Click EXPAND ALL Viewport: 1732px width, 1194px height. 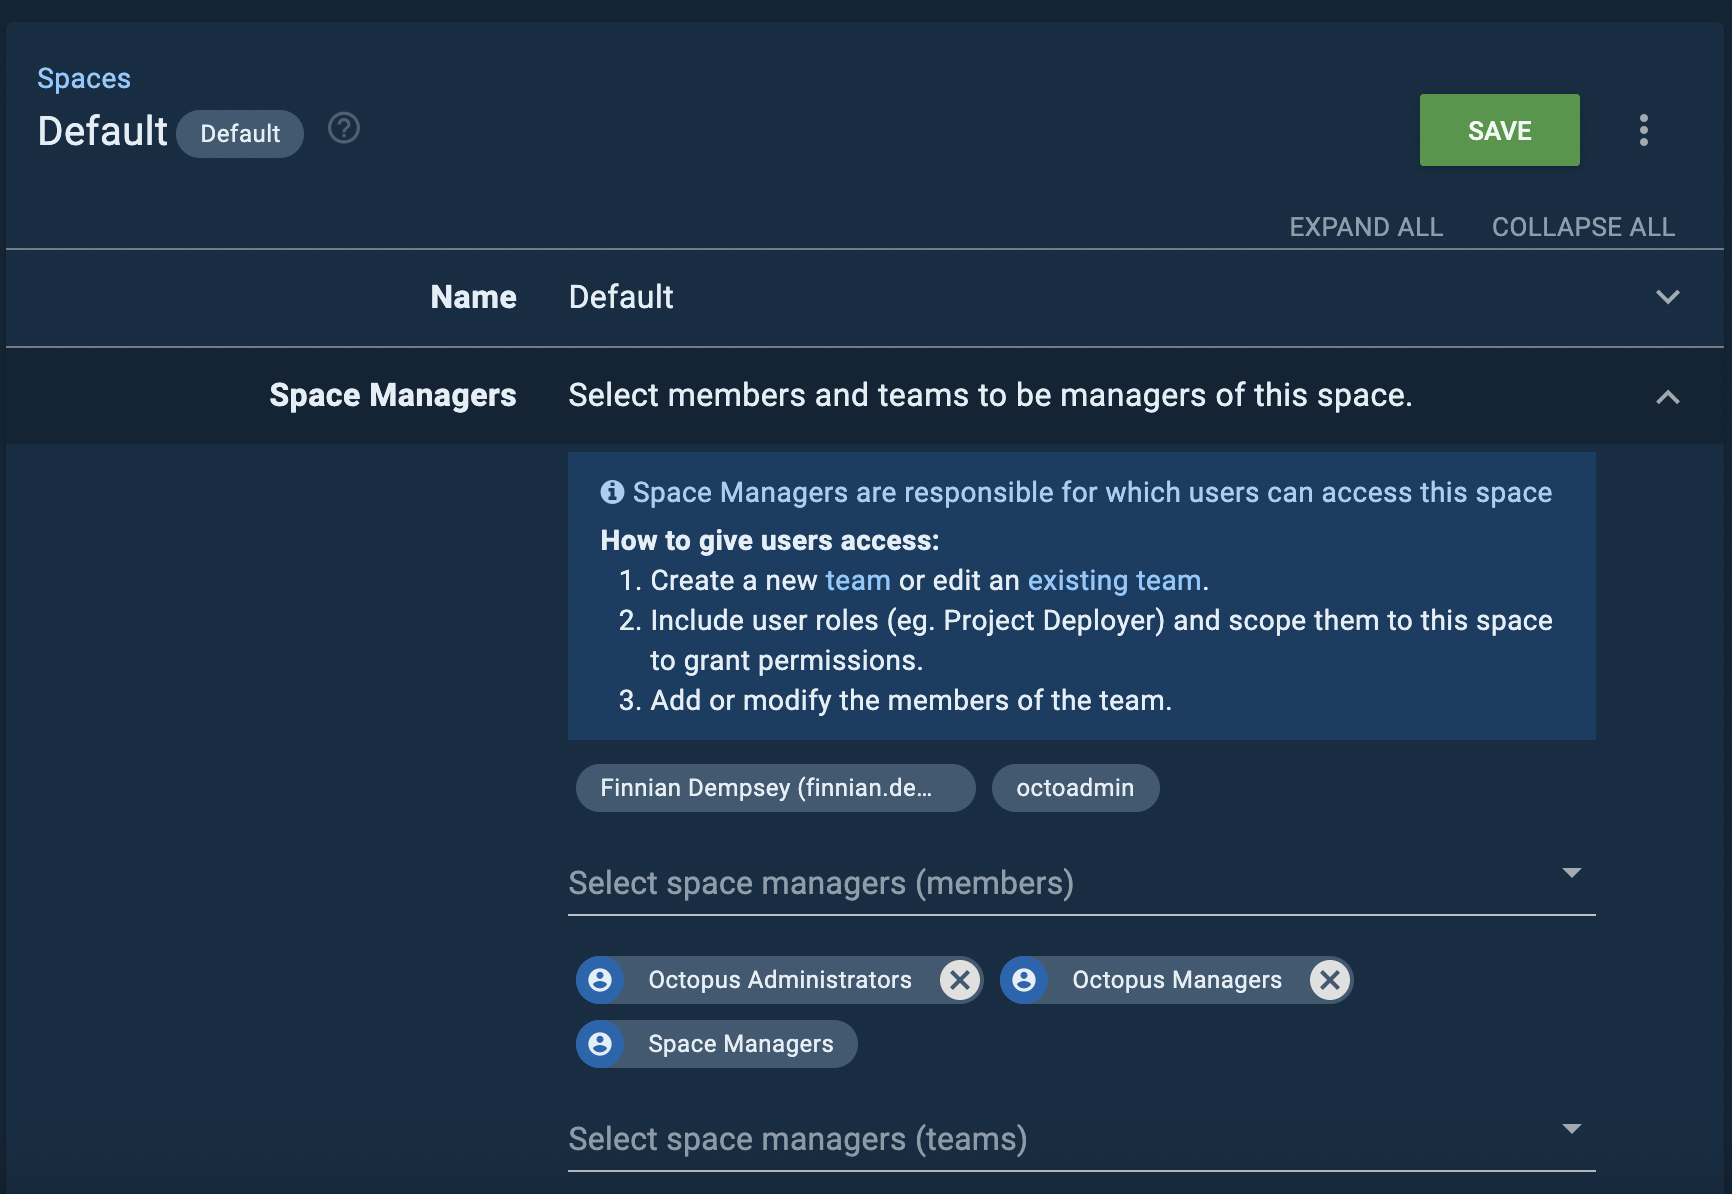(1366, 227)
